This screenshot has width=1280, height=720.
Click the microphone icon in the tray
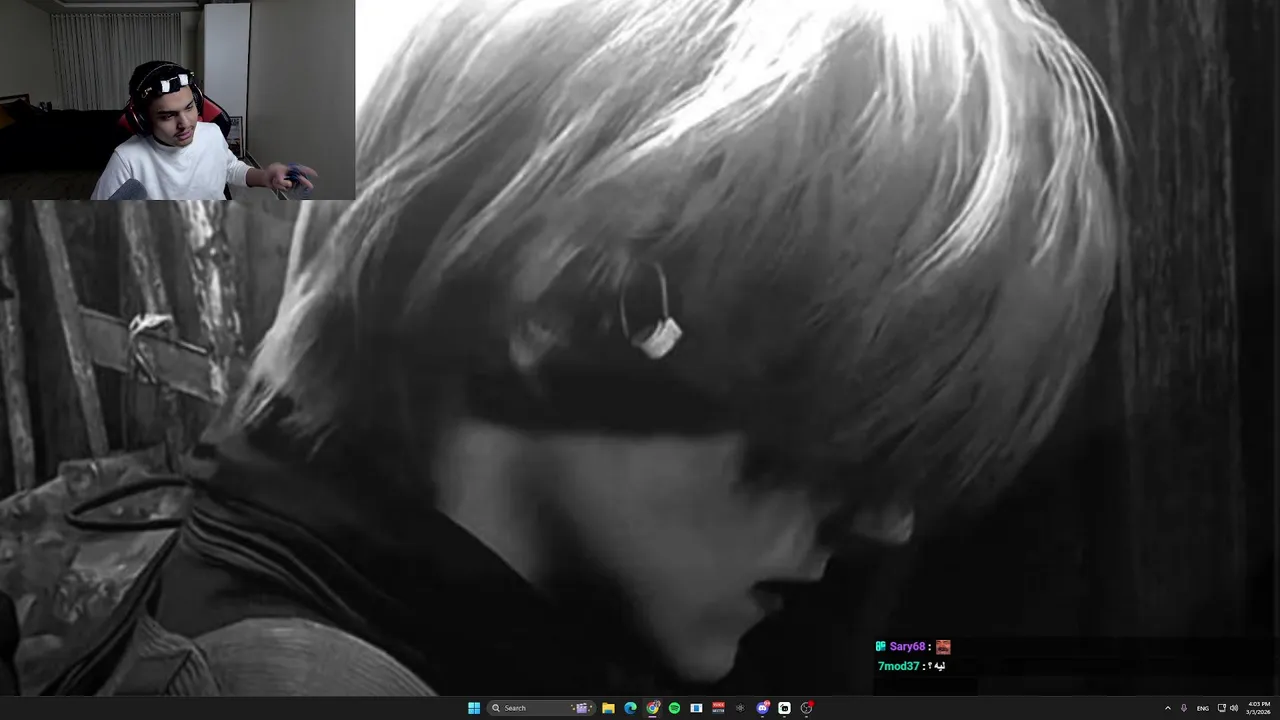point(1184,708)
